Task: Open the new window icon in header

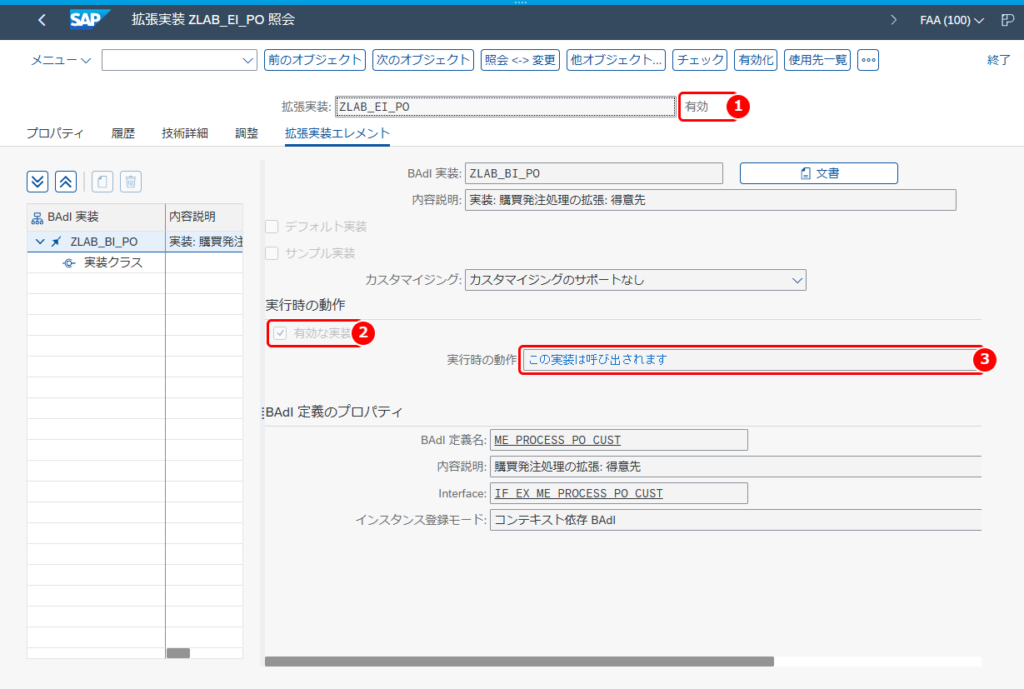Action: click(x=1008, y=20)
